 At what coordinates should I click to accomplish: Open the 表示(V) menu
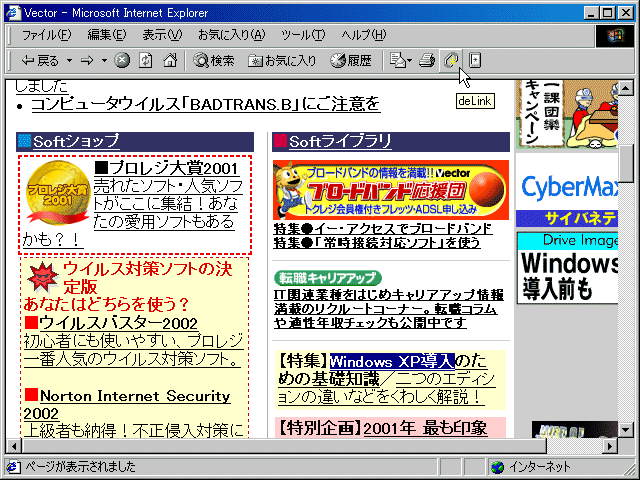point(162,35)
